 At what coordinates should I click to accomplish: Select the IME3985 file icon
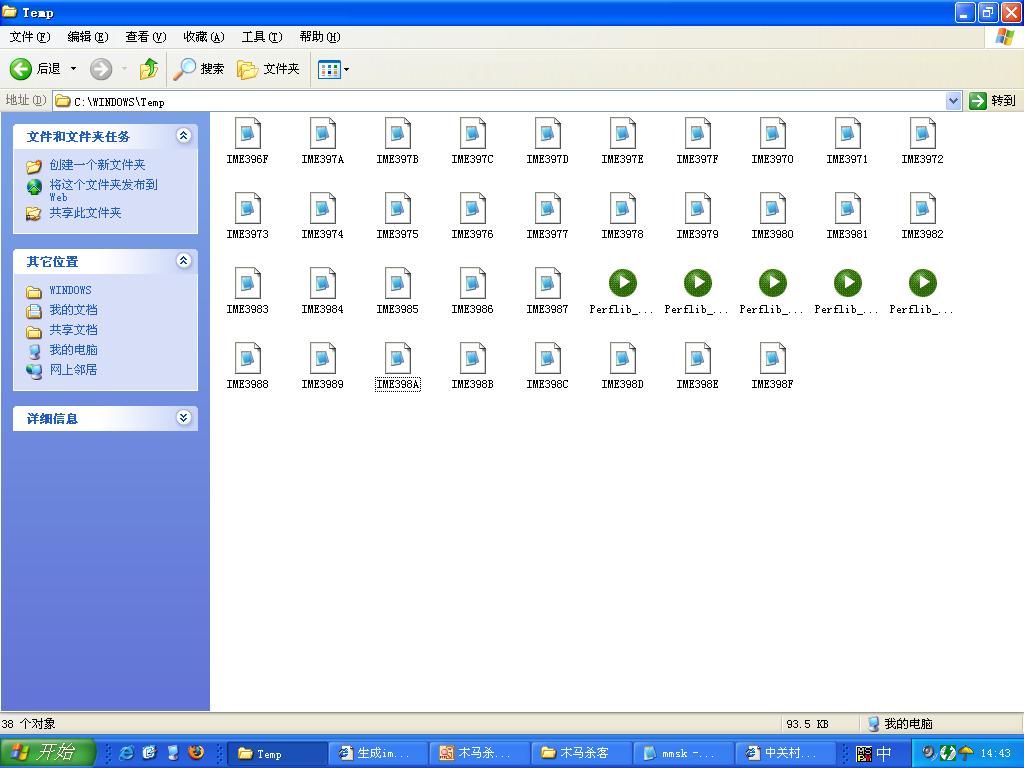[x=398, y=283]
